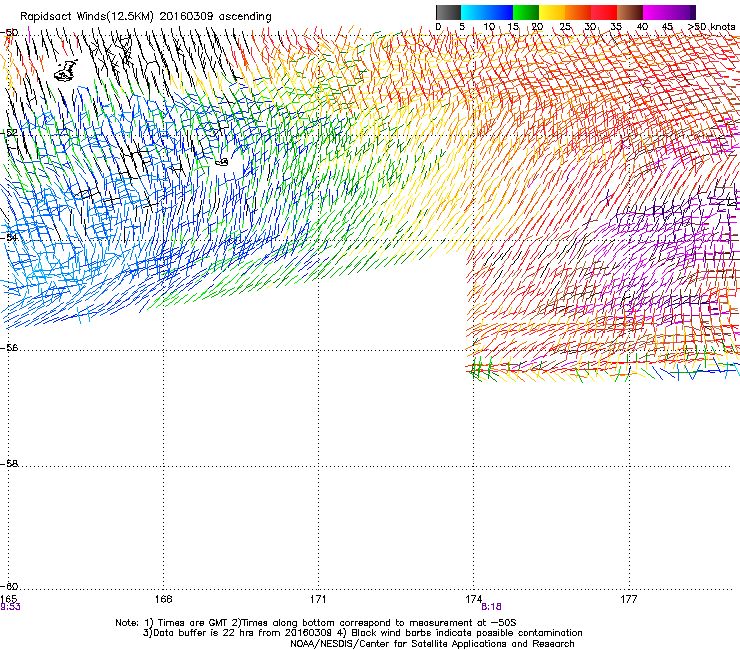Click the purple 9:53 pass time label
The image size is (740, 650).
pos(10,607)
